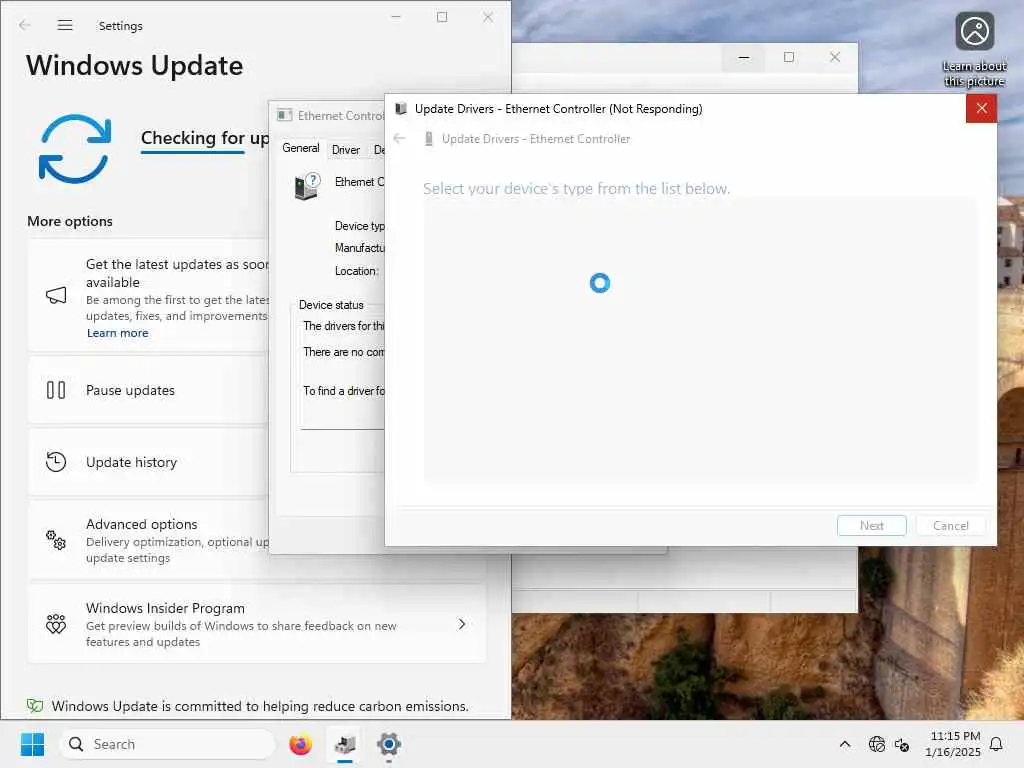Open the Settings gear on taskbar
Screen dimensions: 1024x768
[389, 744]
